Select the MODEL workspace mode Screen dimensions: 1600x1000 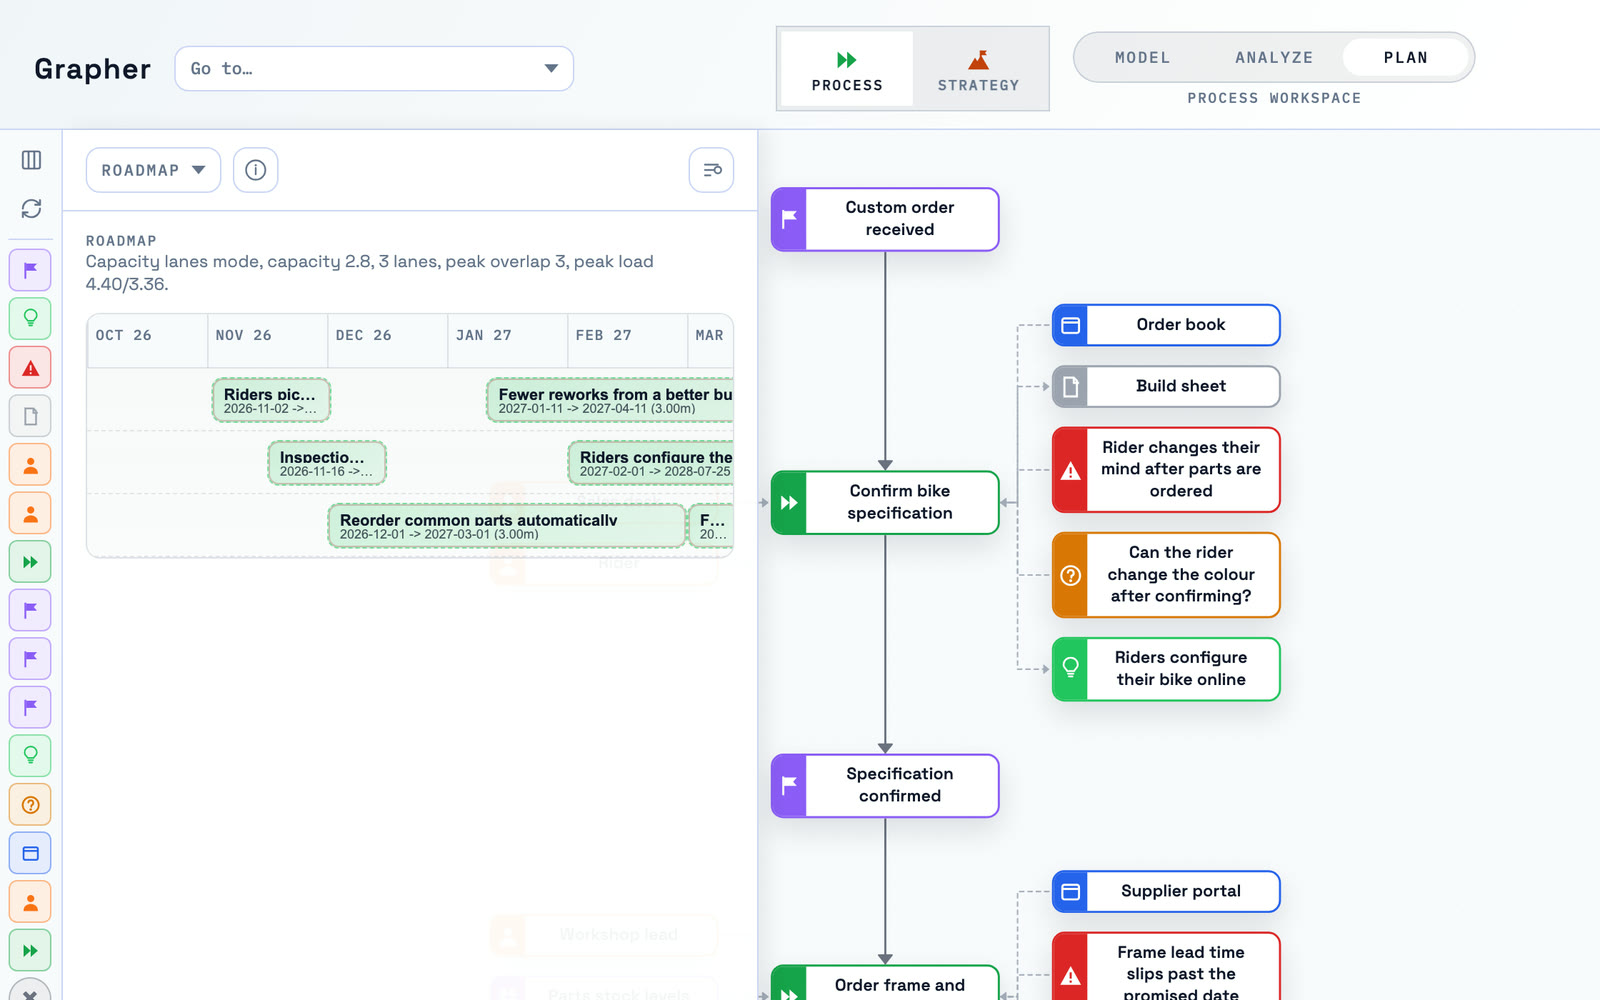click(1142, 58)
